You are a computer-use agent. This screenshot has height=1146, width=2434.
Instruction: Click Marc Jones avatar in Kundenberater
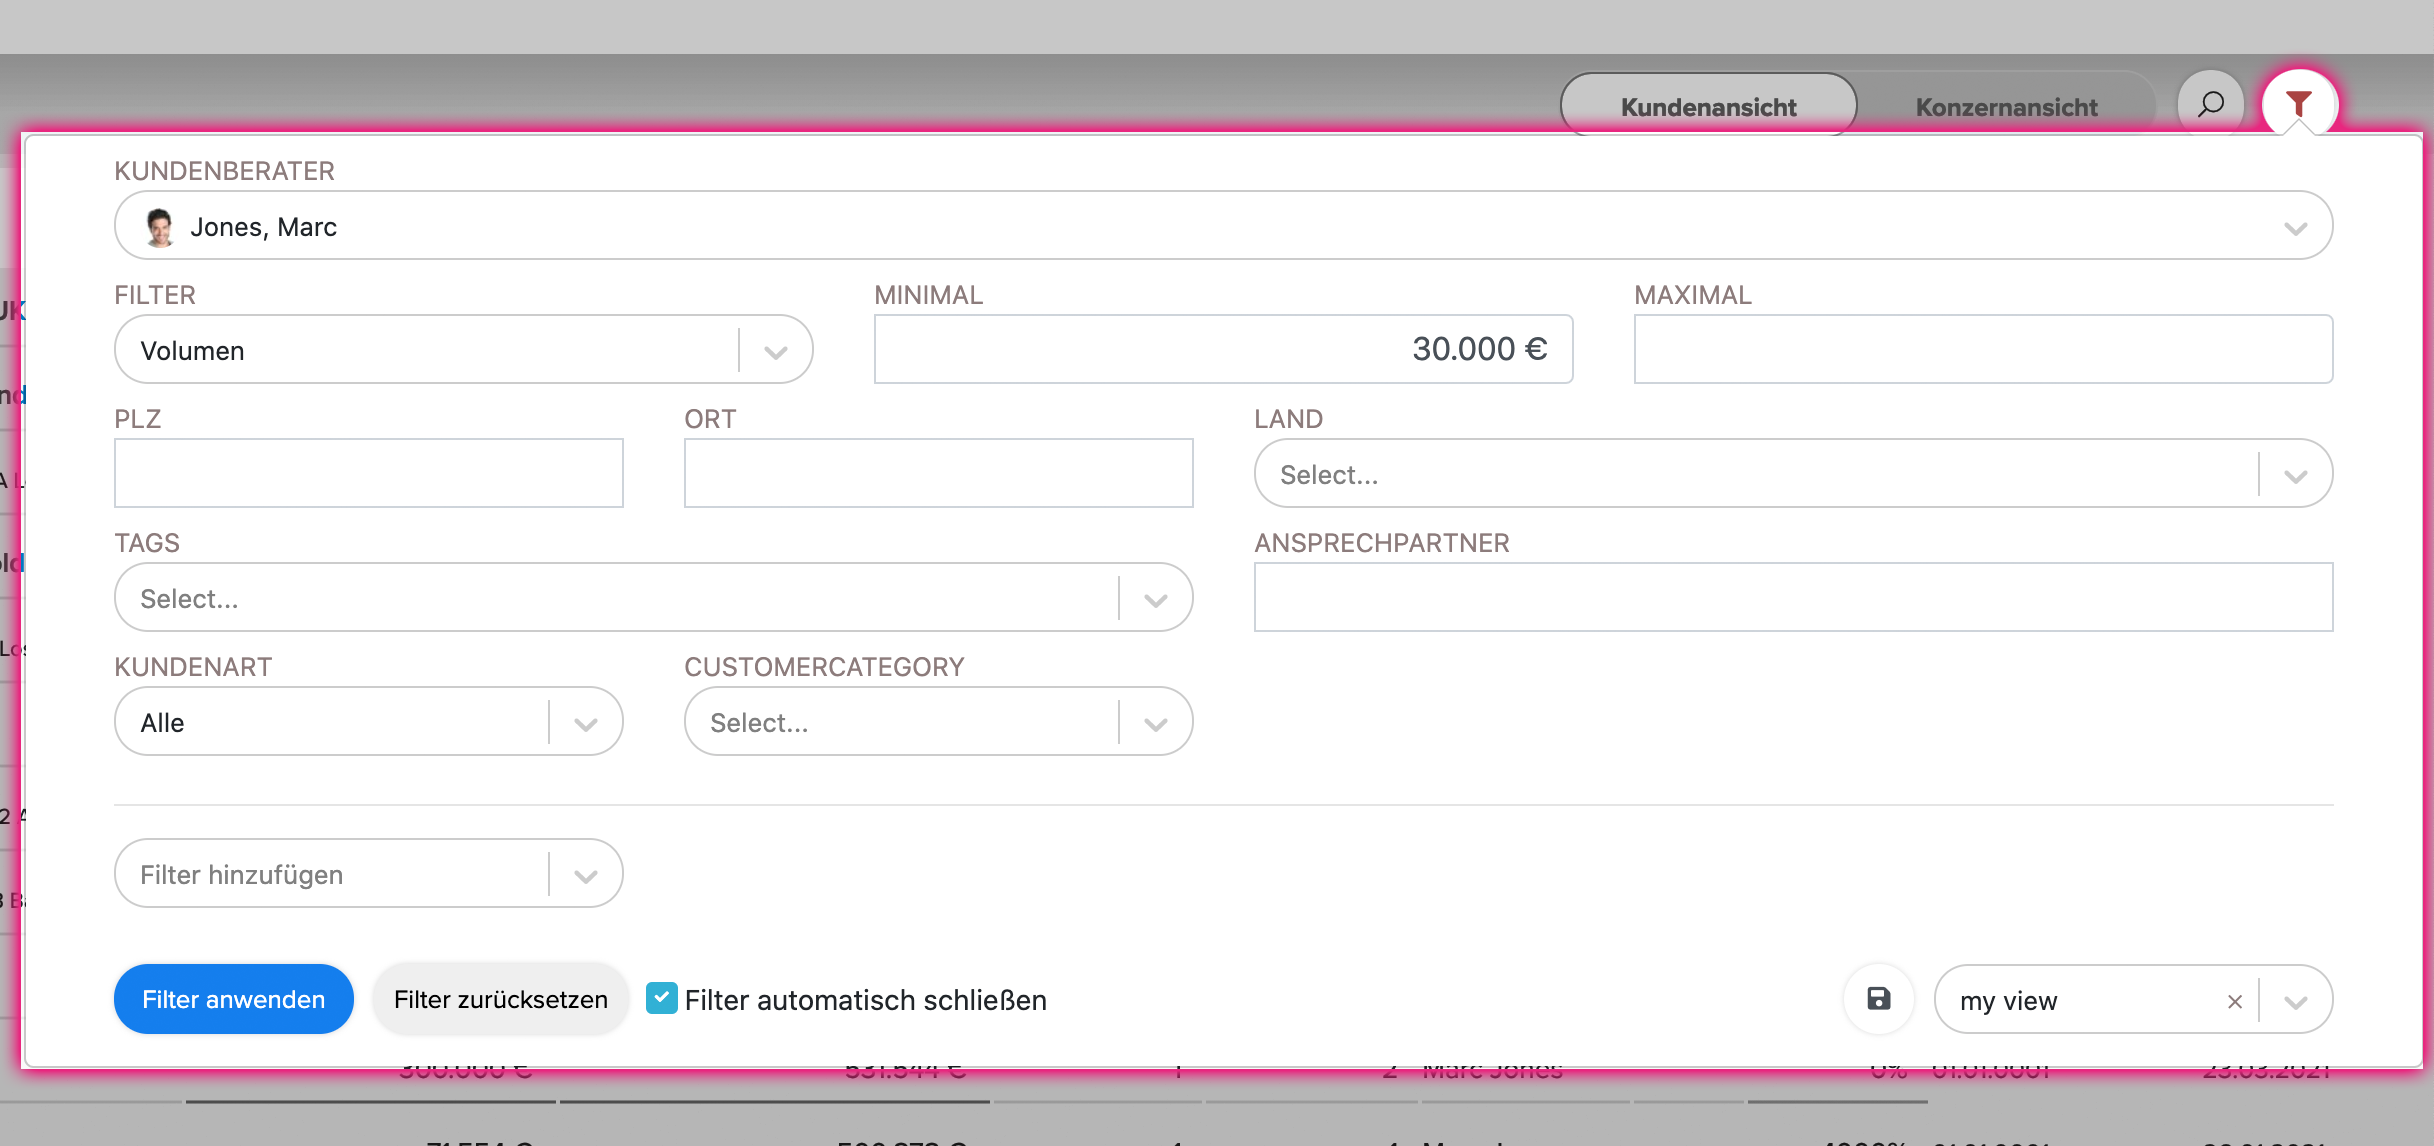coord(159,227)
